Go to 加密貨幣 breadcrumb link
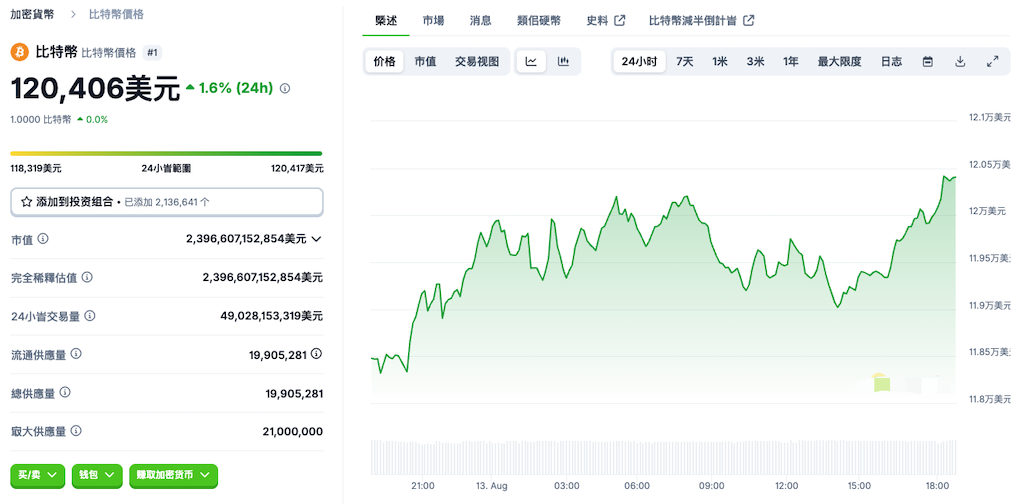The image size is (1024, 504). coord(33,14)
